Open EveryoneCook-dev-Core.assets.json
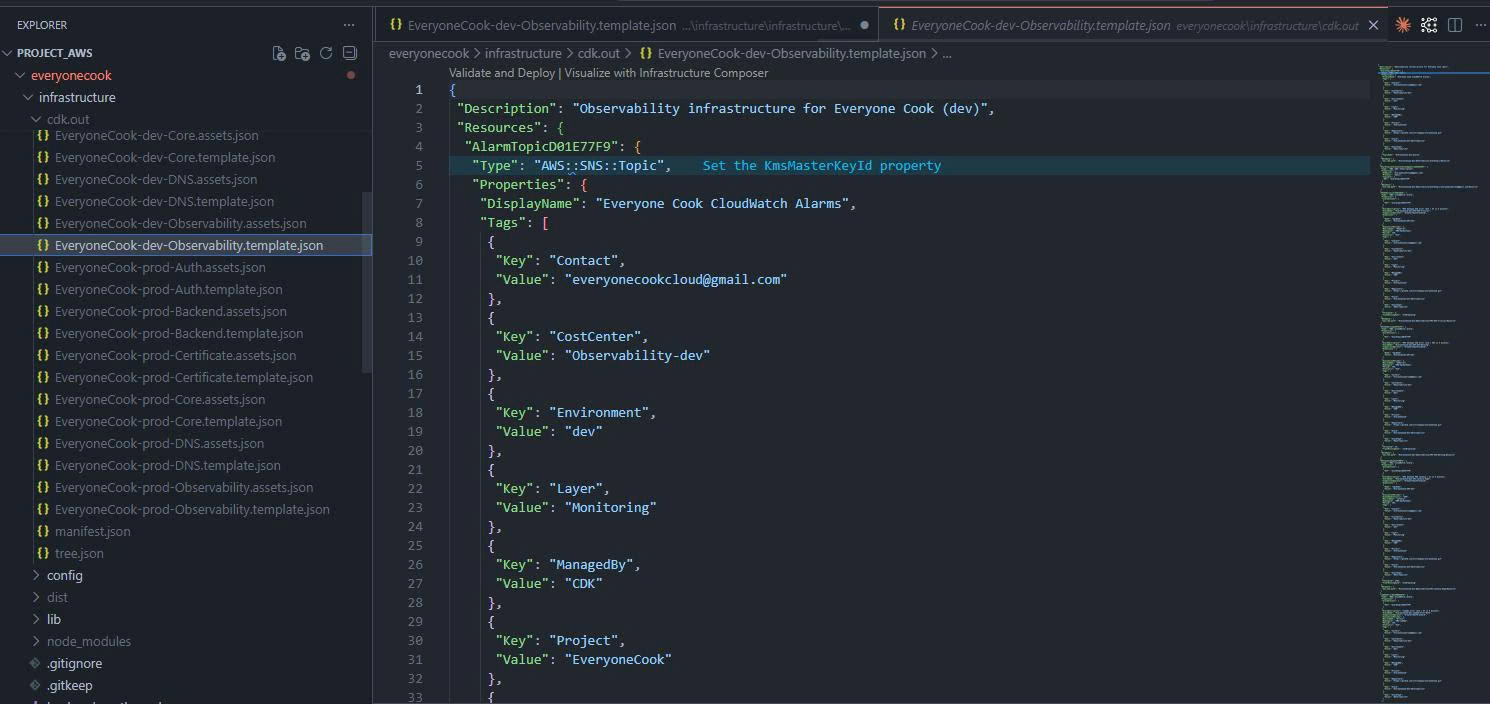The width and height of the screenshot is (1490, 704). 157,135
